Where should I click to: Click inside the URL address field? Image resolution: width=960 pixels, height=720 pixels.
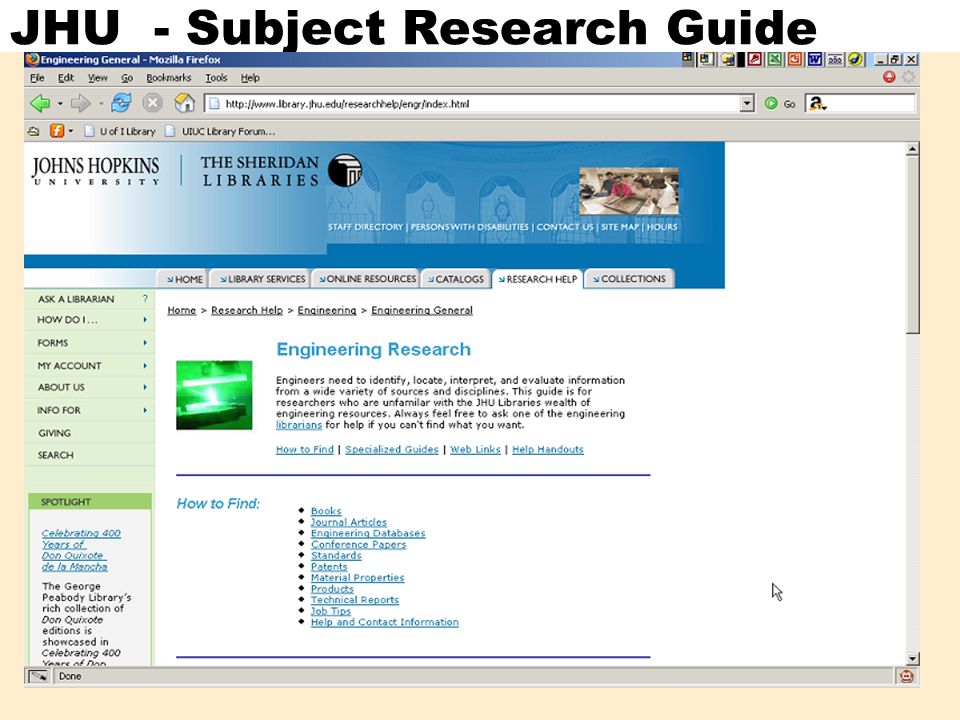click(479, 103)
